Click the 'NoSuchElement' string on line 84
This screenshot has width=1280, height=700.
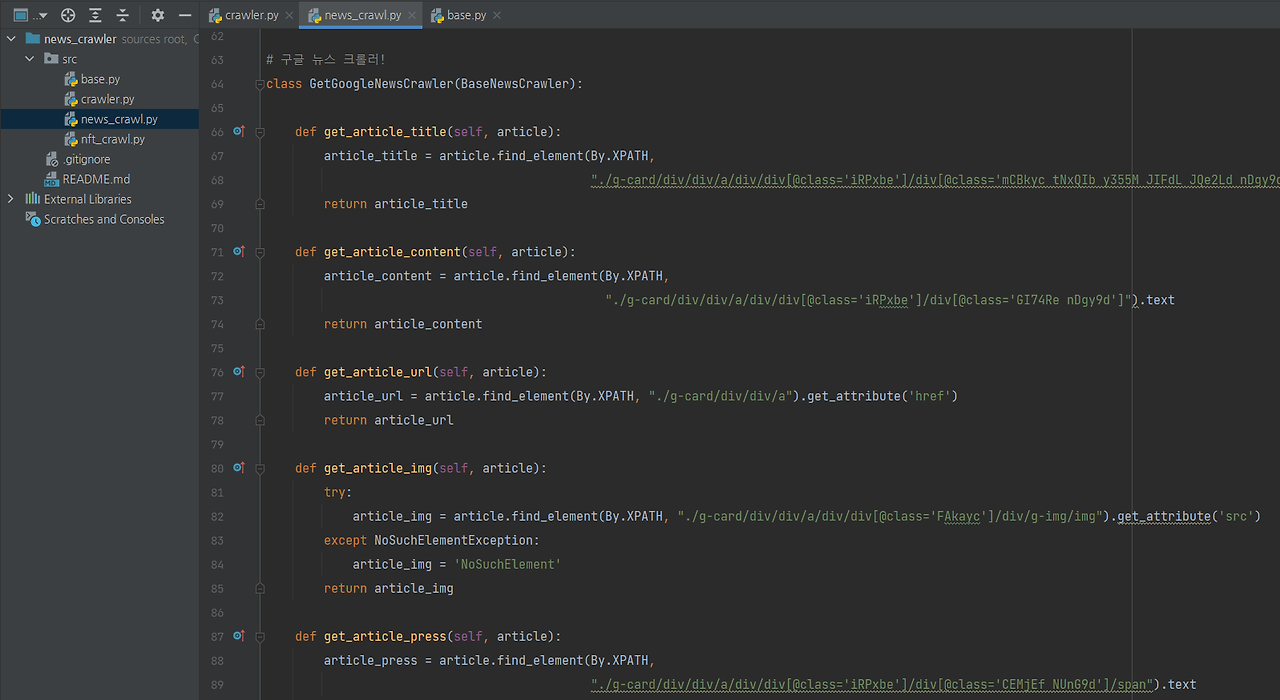(508, 564)
